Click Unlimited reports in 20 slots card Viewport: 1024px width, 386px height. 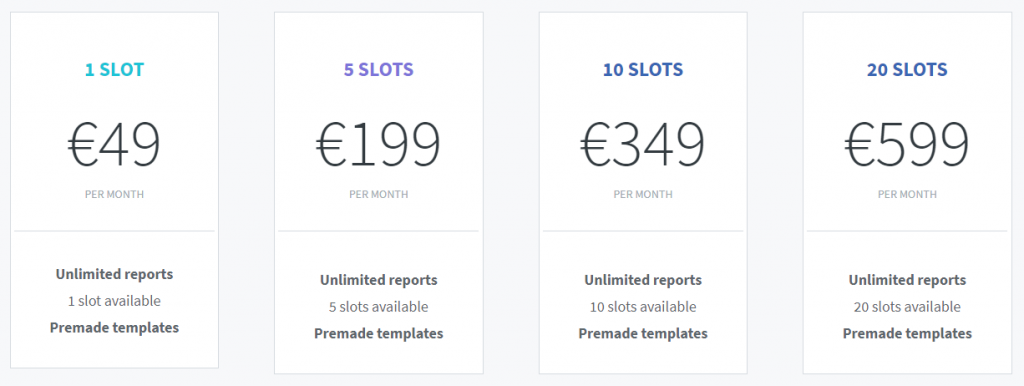pos(907,280)
